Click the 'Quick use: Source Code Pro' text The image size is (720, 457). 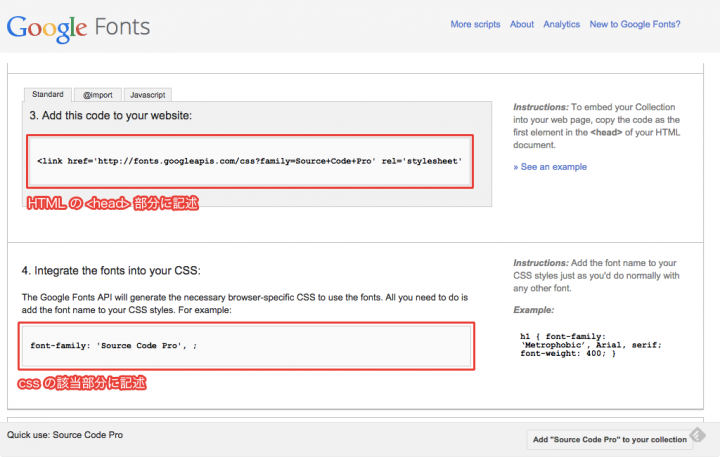point(65,435)
